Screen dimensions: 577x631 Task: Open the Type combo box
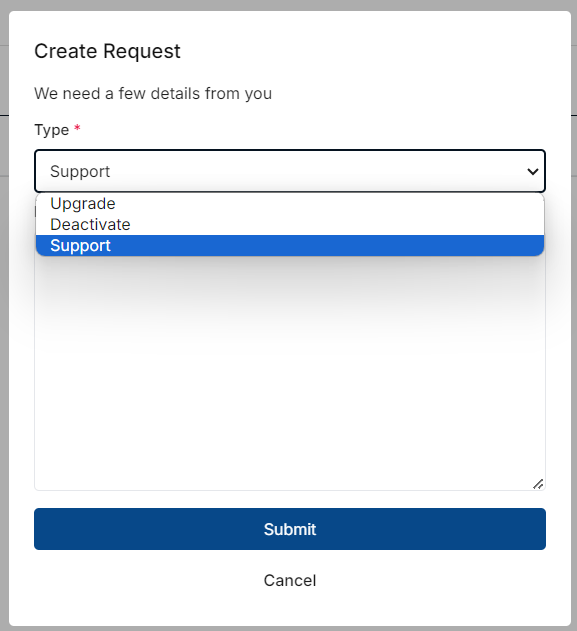(x=290, y=171)
